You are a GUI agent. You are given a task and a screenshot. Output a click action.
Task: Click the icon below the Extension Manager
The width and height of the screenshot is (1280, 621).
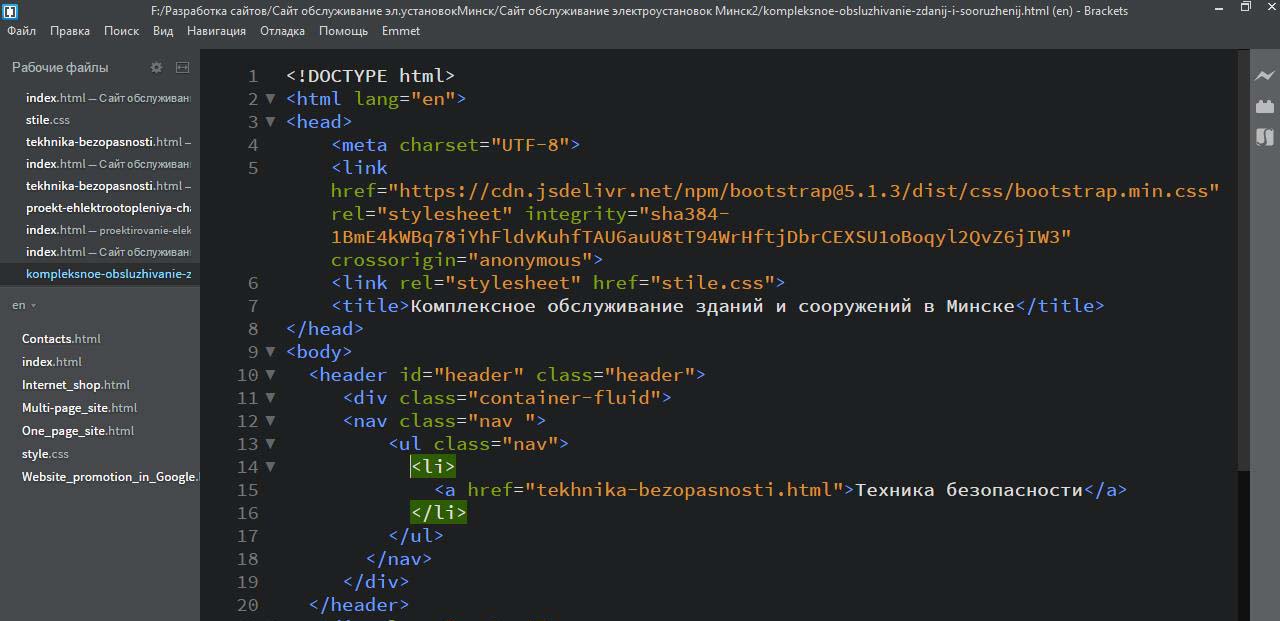[x=1265, y=137]
